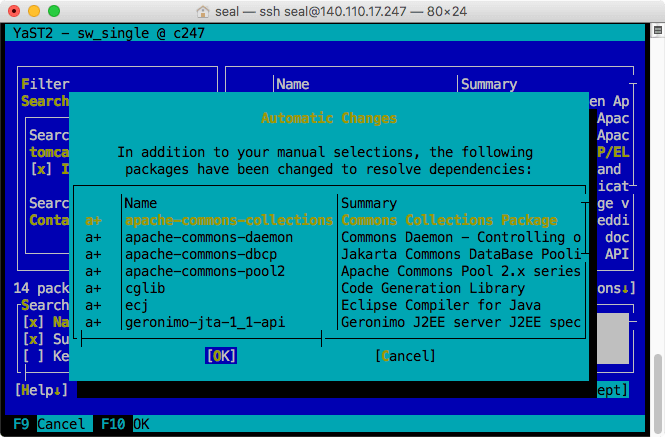665x437 pixels.
Task: Click the a+ status of geronimo-jta-1_1-api
Action: [93, 322]
